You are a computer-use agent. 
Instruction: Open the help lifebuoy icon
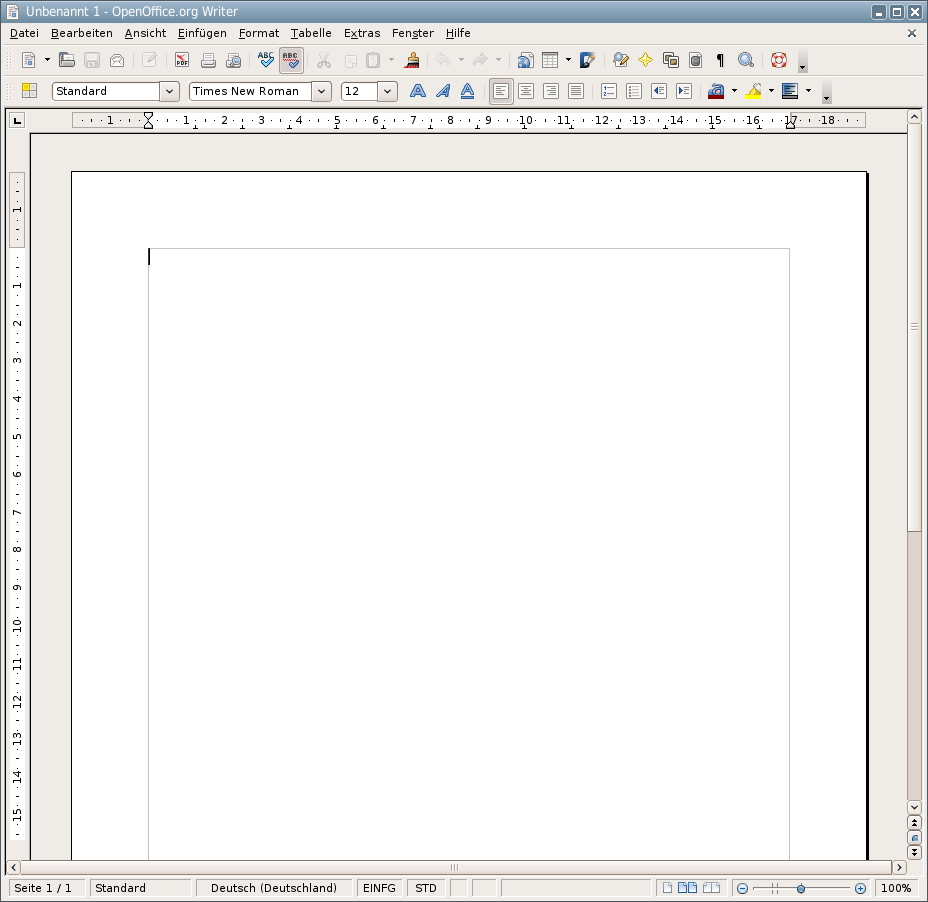tap(779, 60)
